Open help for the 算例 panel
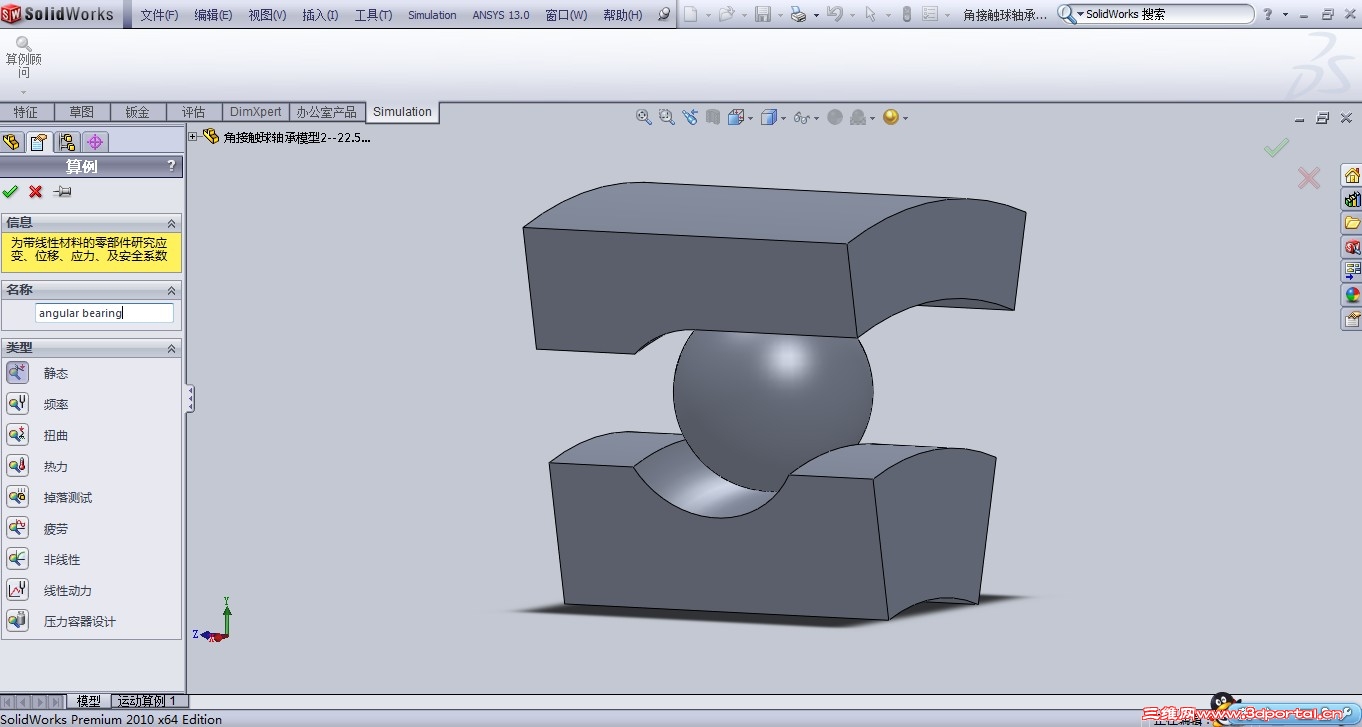 click(x=171, y=166)
